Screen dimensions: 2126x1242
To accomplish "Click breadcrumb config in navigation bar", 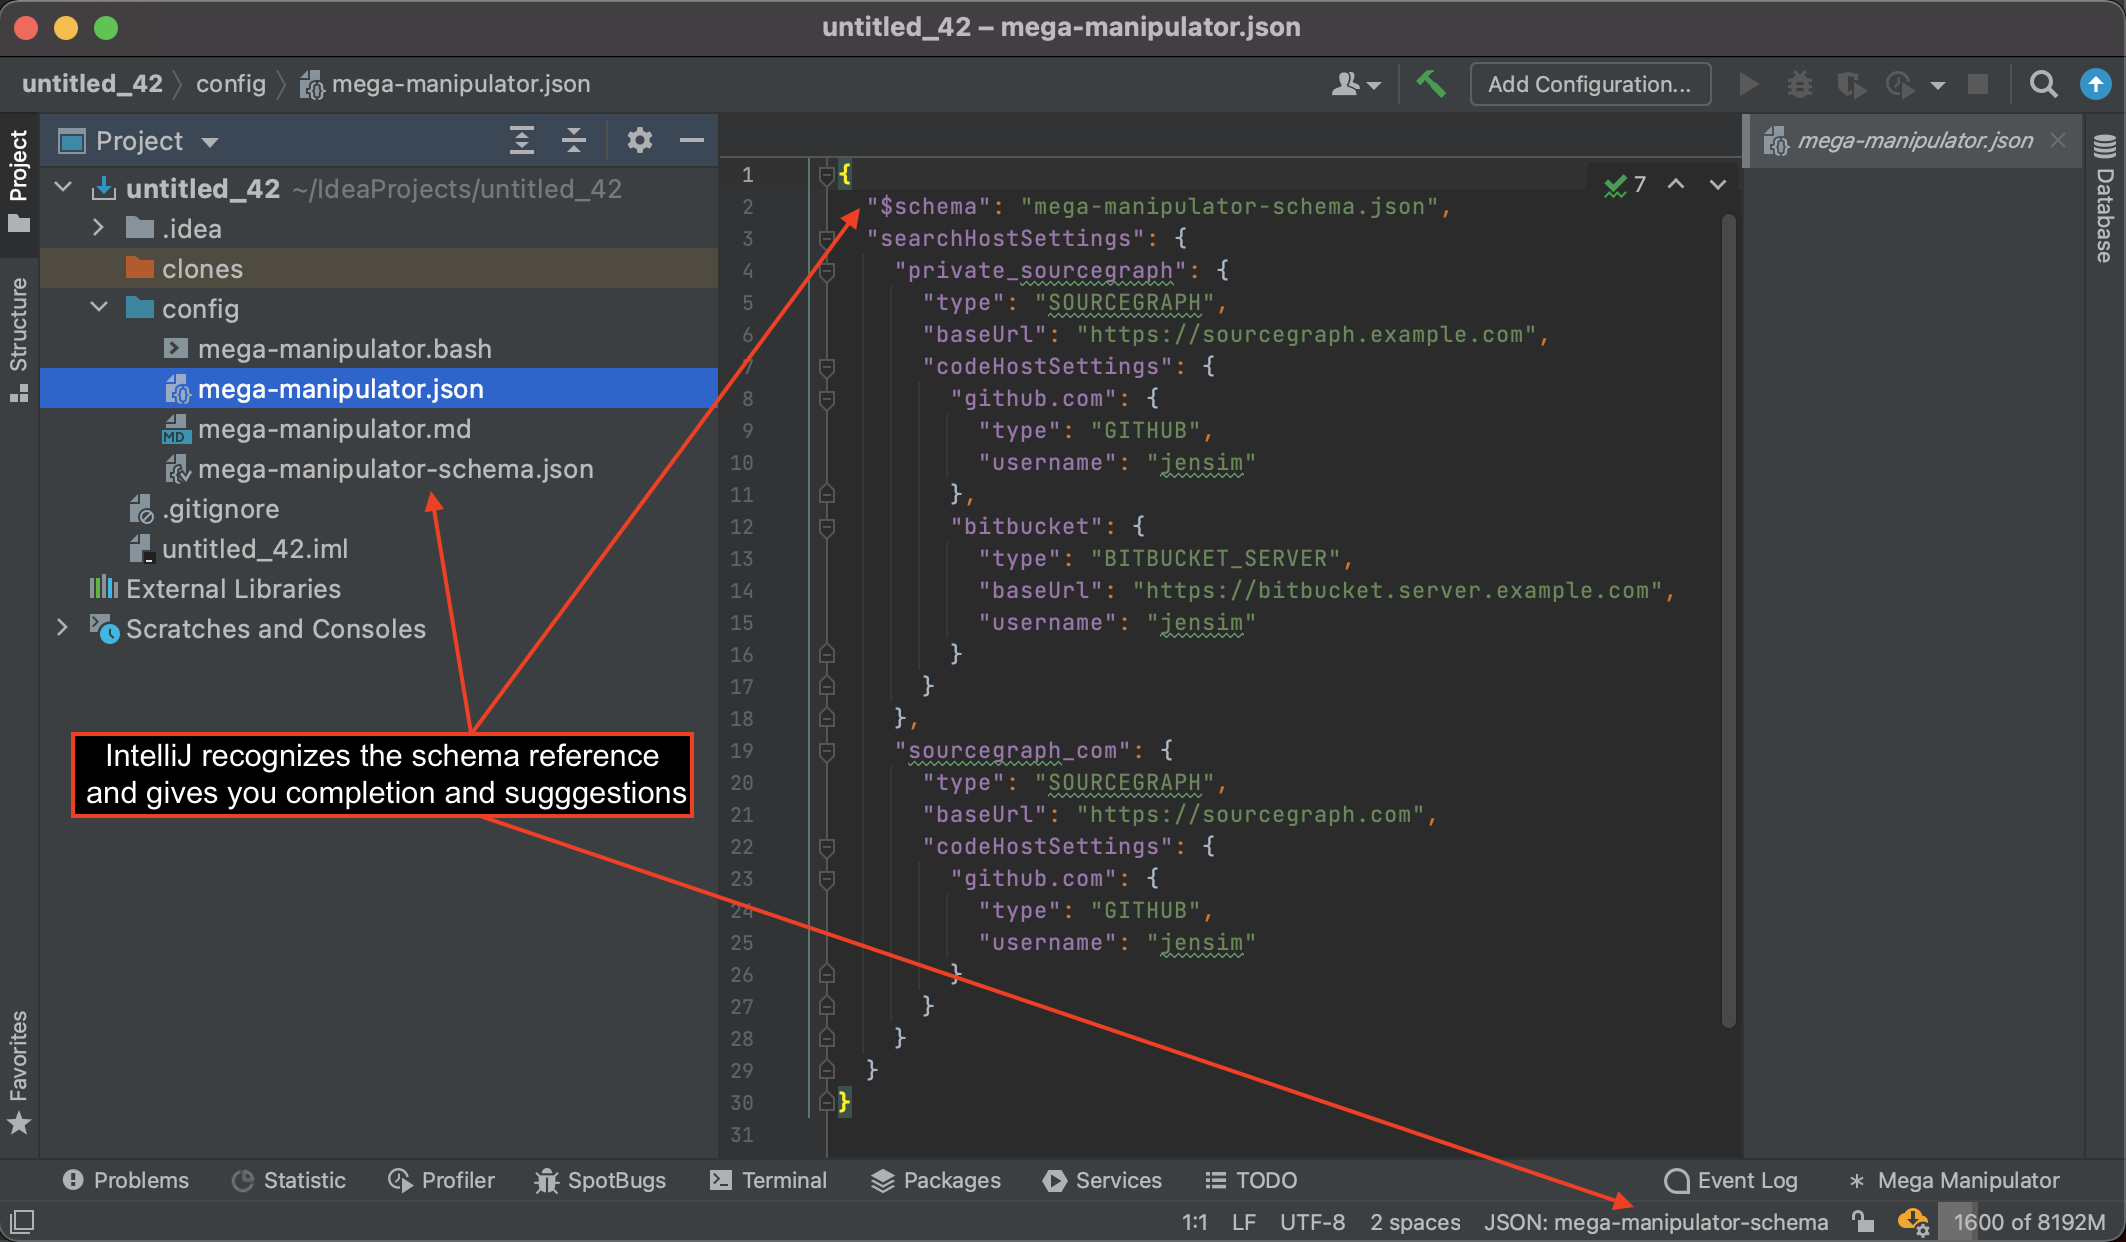I will click(x=231, y=84).
